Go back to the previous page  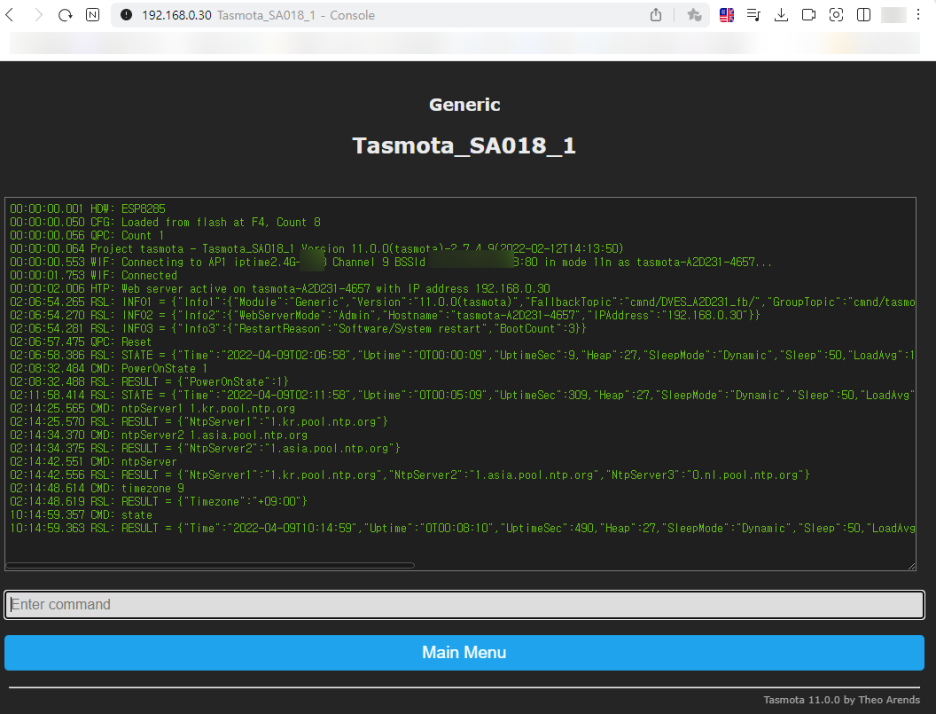[10, 15]
